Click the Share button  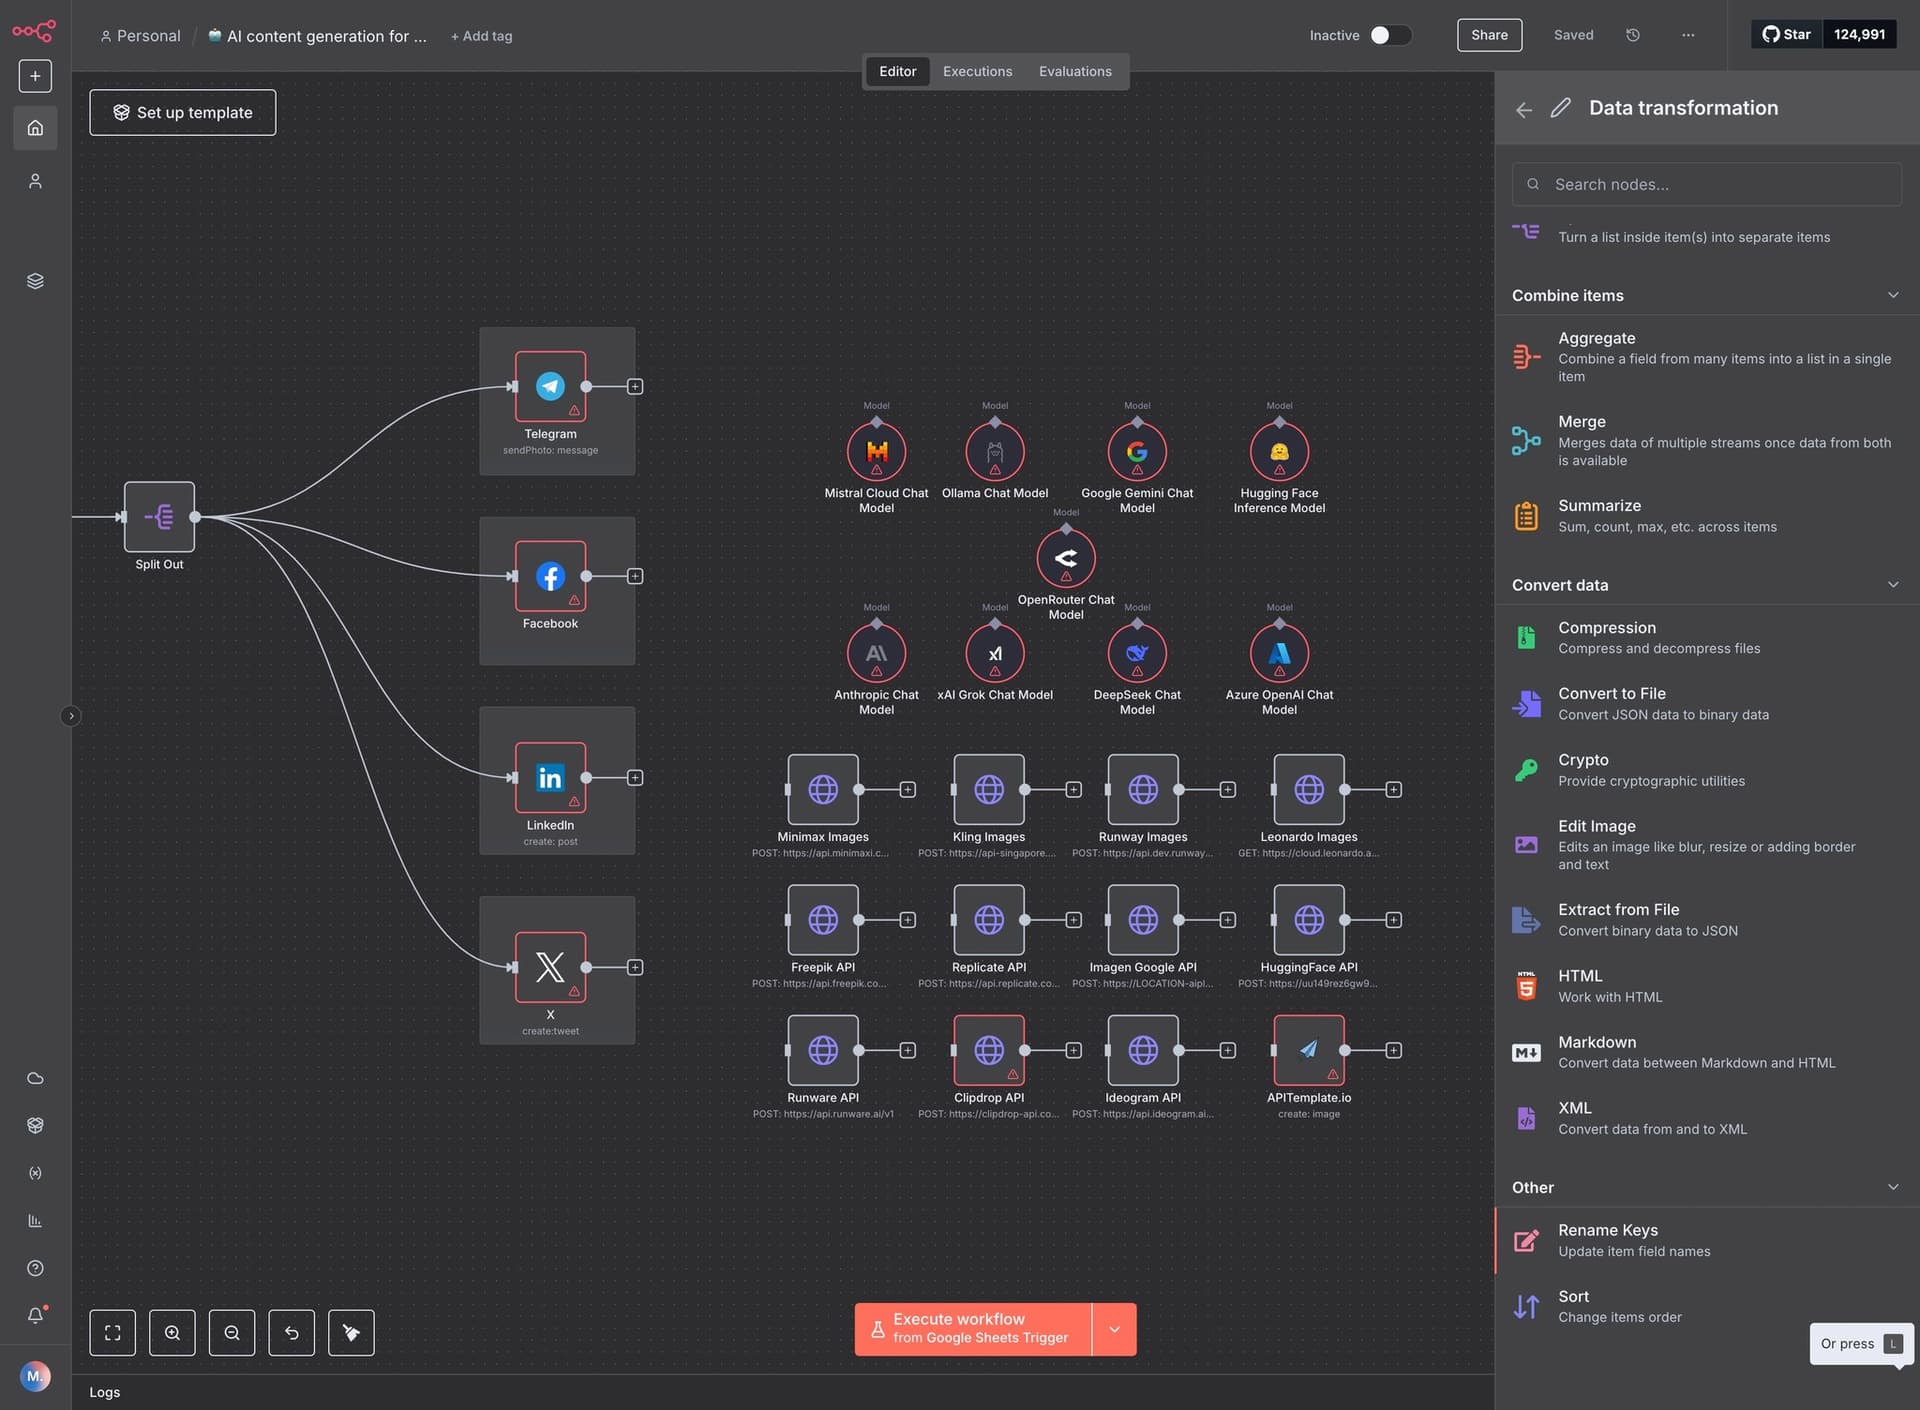coord(1489,35)
